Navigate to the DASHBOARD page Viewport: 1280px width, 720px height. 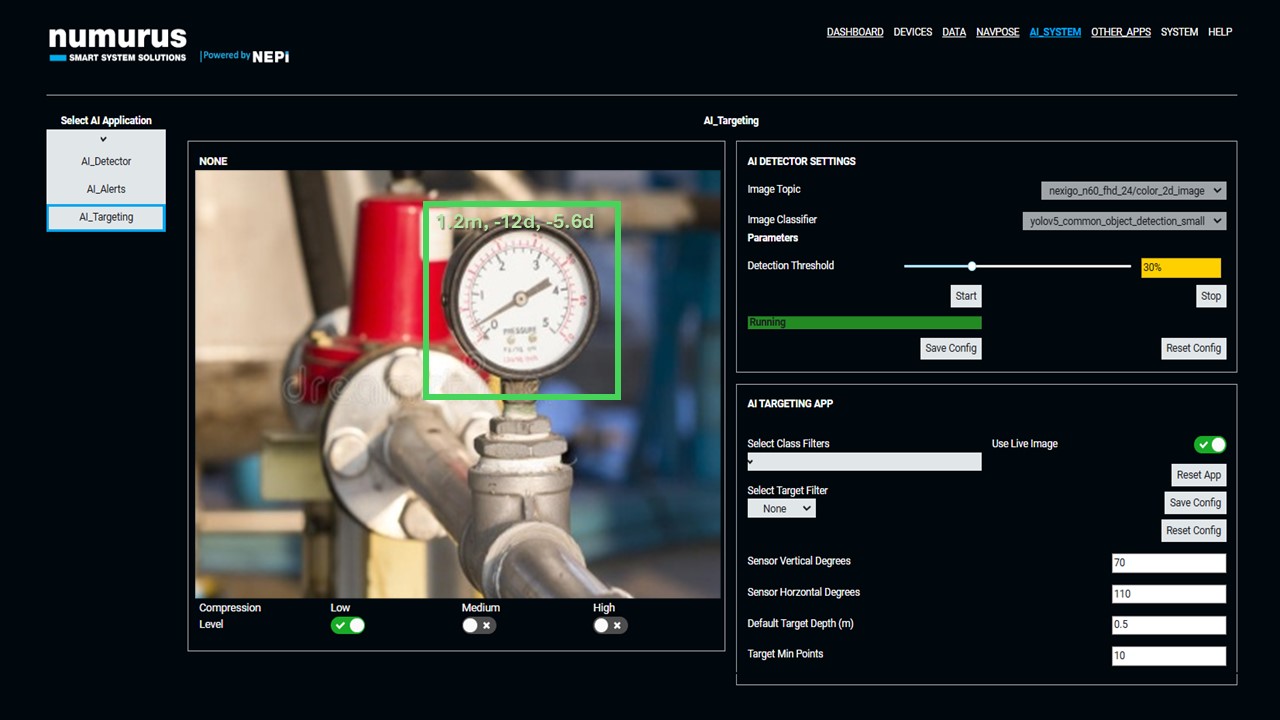pos(855,31)
